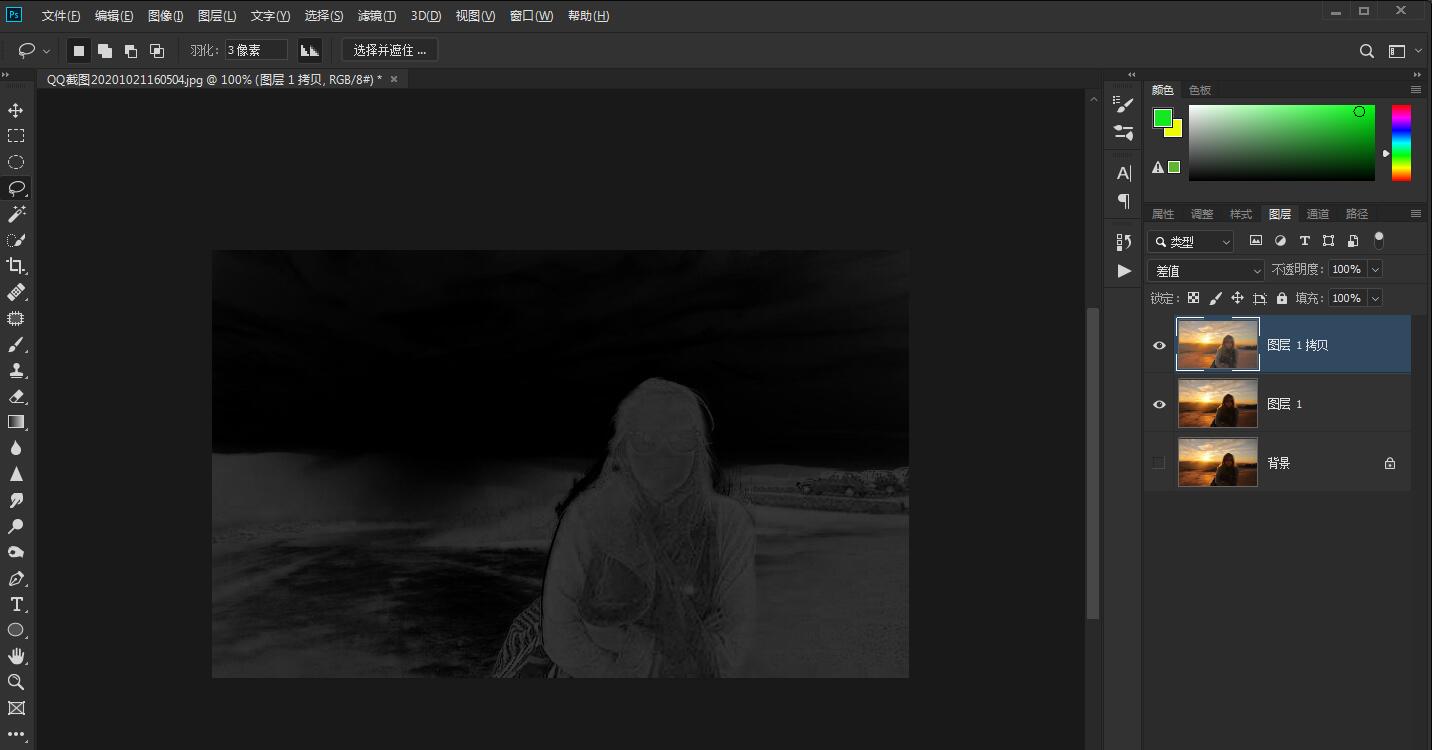Screen dimensions: 1432x750
Task: Select the Move tool
Action: pyautogui.click(x=16, y=110)
